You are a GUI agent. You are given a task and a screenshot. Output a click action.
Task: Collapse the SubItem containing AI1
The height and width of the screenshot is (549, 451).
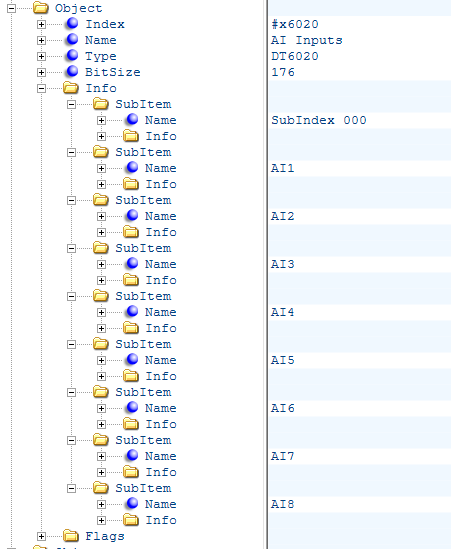(x=71, y=152)
